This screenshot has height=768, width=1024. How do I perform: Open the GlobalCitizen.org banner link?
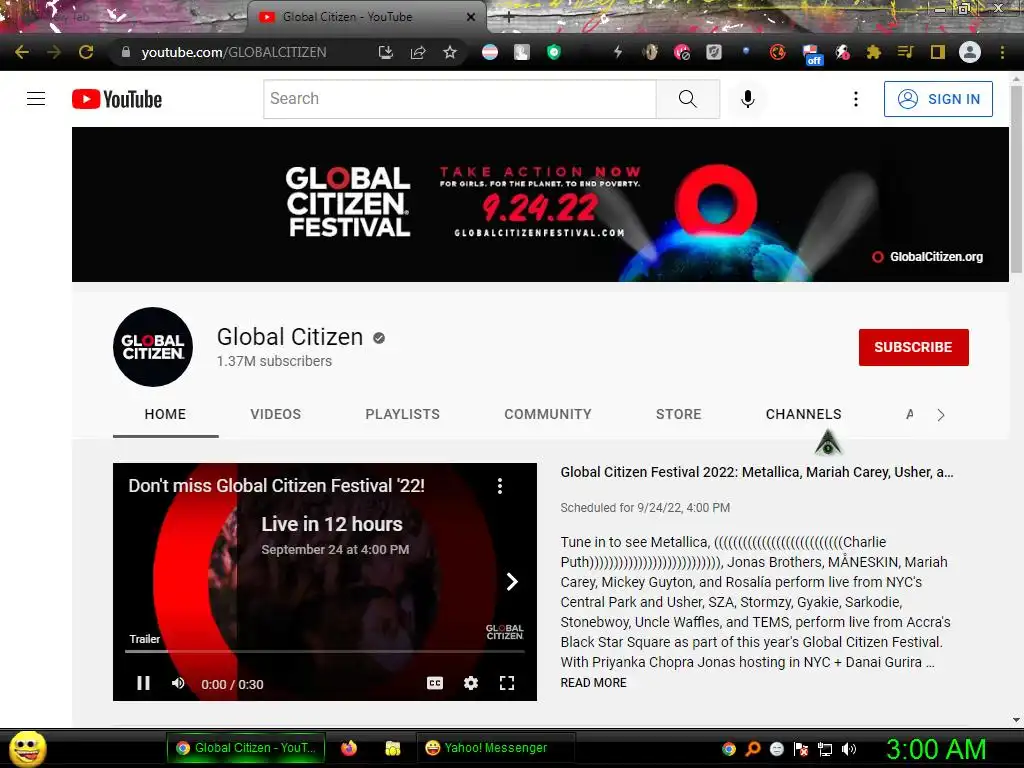(x=928, y=257)
